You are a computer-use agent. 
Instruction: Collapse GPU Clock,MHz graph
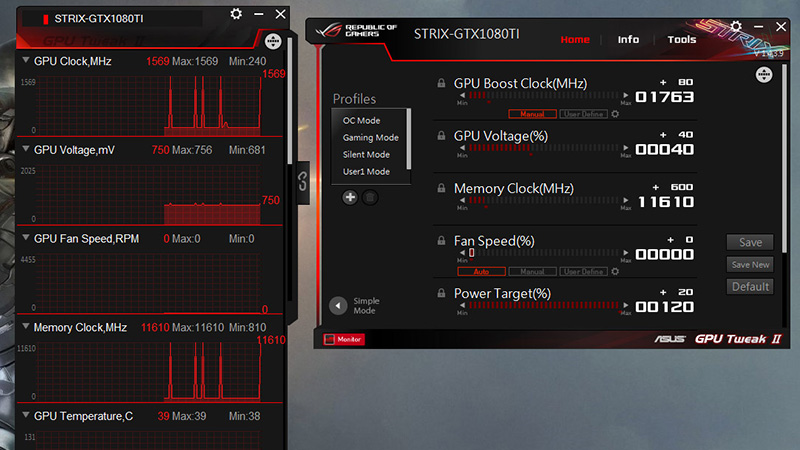tap(26, 60)
